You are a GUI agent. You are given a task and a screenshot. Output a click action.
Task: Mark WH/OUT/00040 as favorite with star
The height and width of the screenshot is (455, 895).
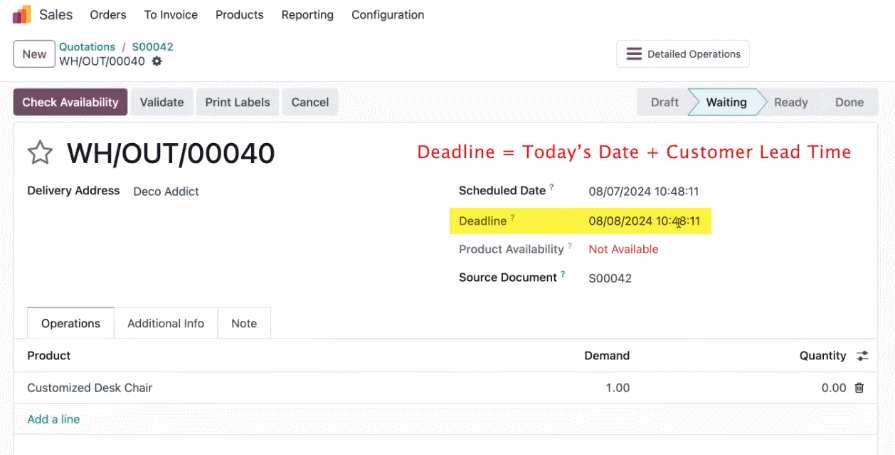(40, 153)
